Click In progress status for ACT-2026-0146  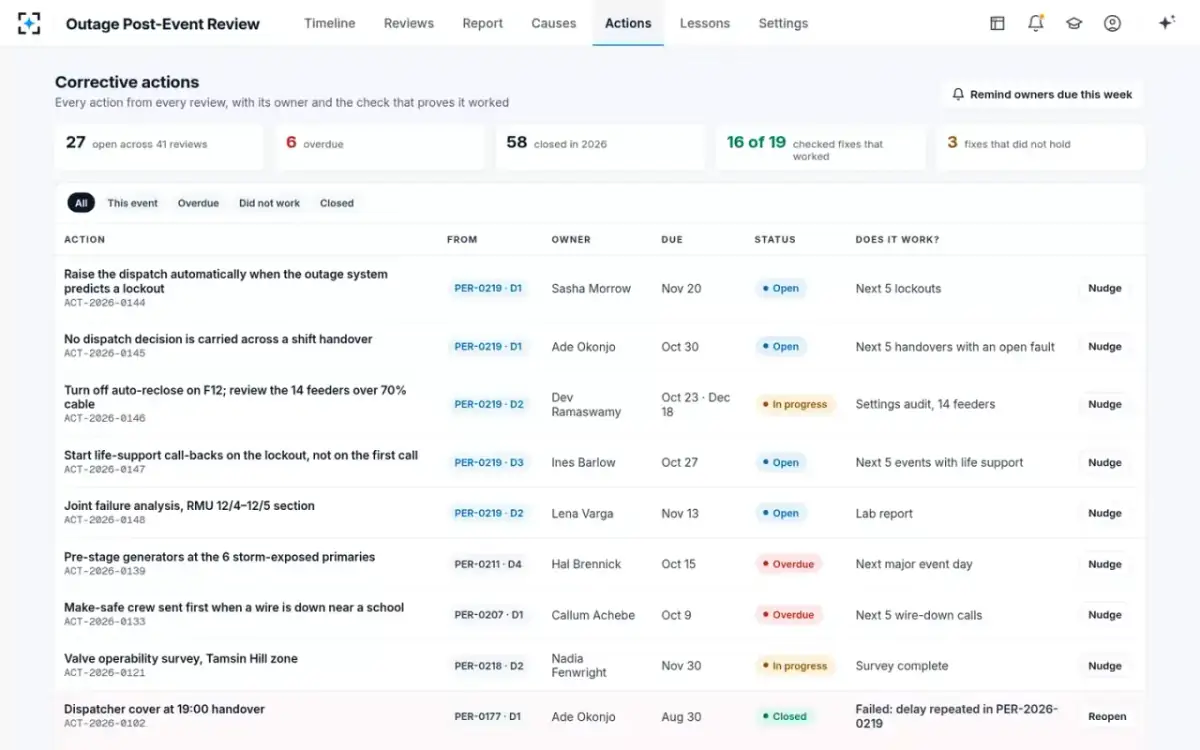coord(795,404)
